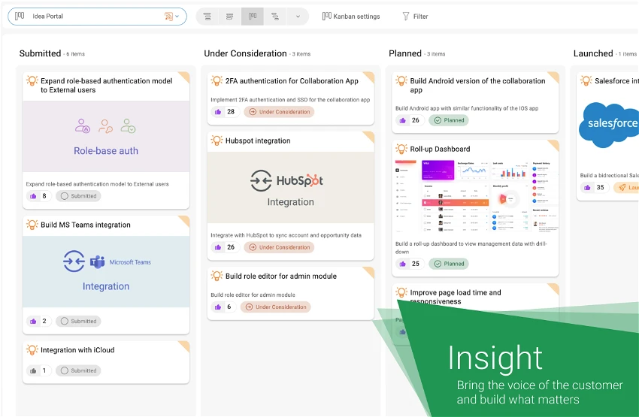The height and width of the screenshot is (418, 640).
Task: Click lightbulb icon on Improve page load time card
Action: click(401, 292)
